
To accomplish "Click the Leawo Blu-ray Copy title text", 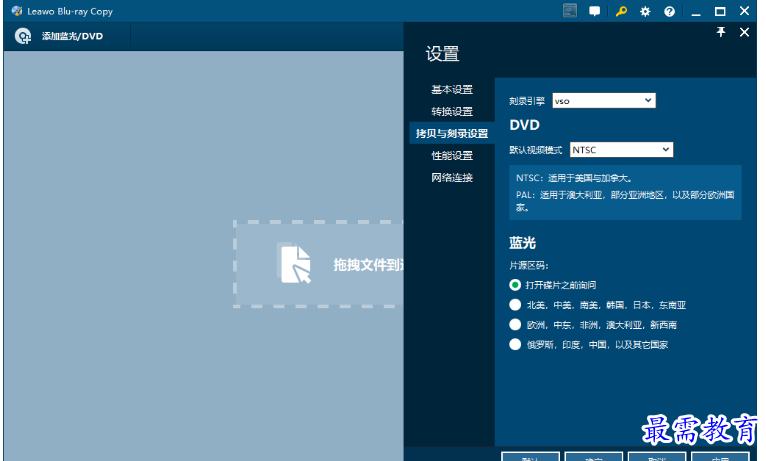I will [70, 11].
